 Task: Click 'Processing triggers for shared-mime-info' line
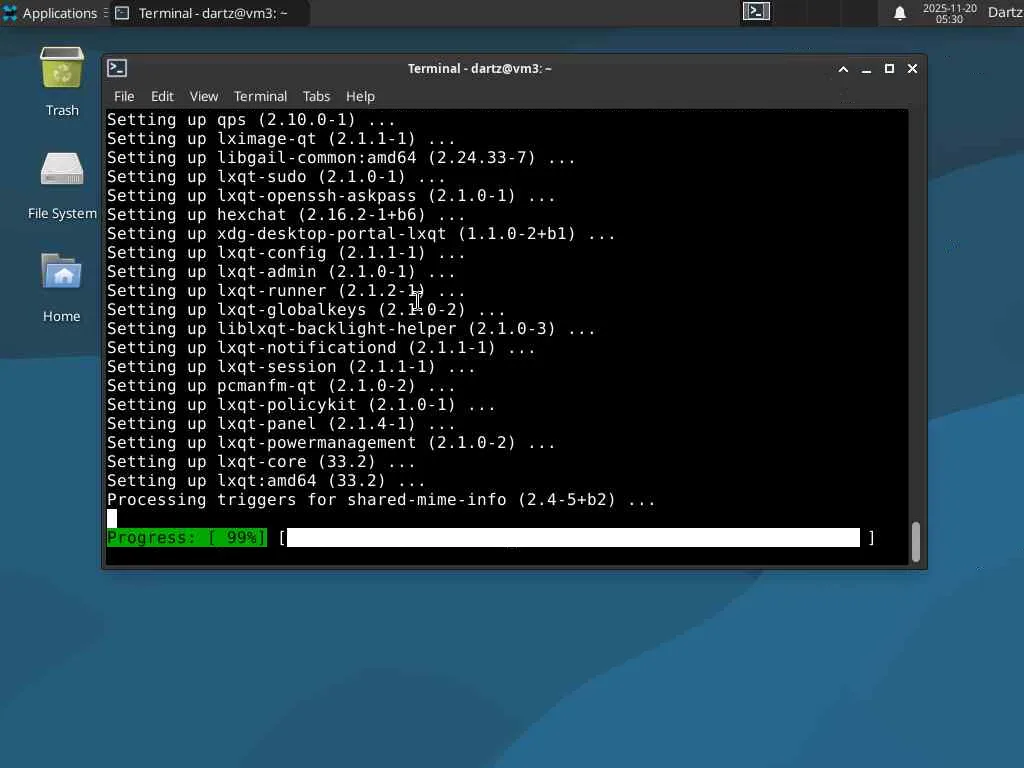click(x=381, y=499)
